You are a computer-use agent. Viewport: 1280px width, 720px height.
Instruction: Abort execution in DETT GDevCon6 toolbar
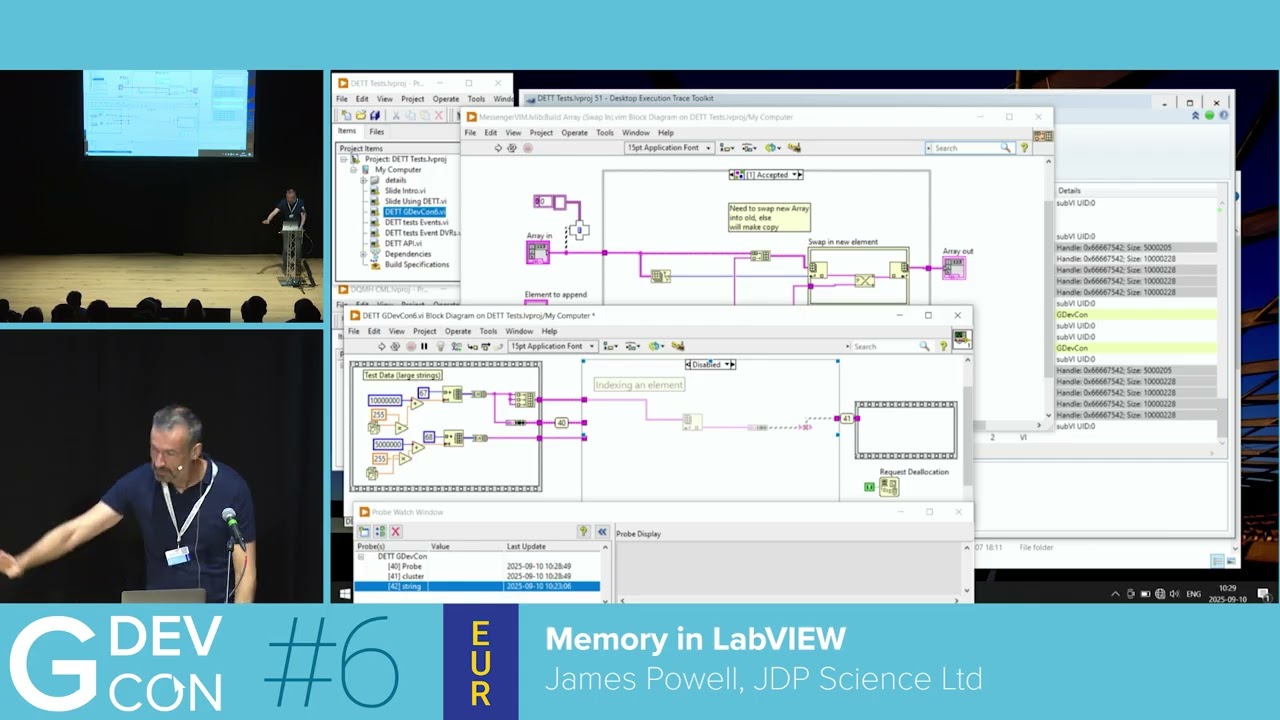coord(411,346)
